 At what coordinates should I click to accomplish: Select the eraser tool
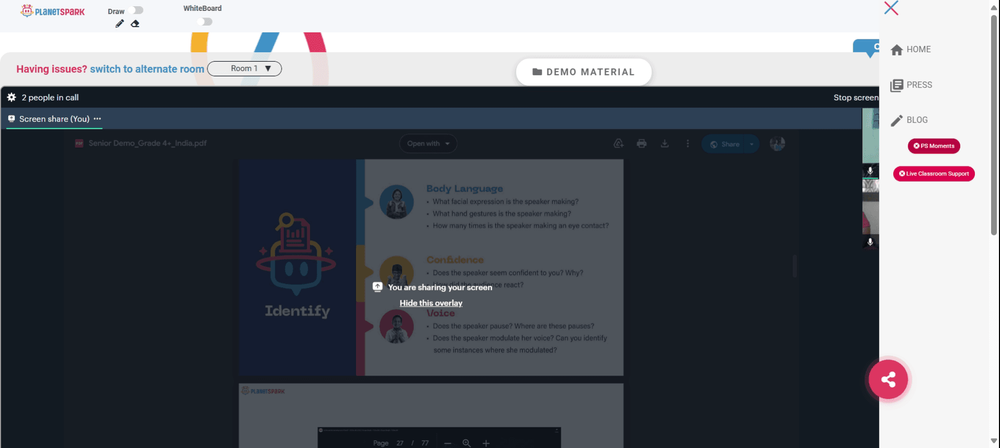(x=135, y=24)
